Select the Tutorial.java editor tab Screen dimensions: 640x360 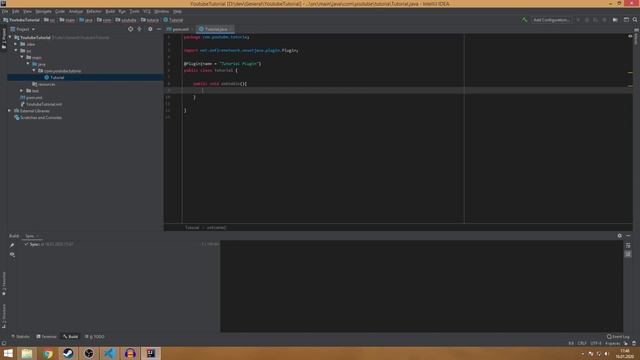216,29
